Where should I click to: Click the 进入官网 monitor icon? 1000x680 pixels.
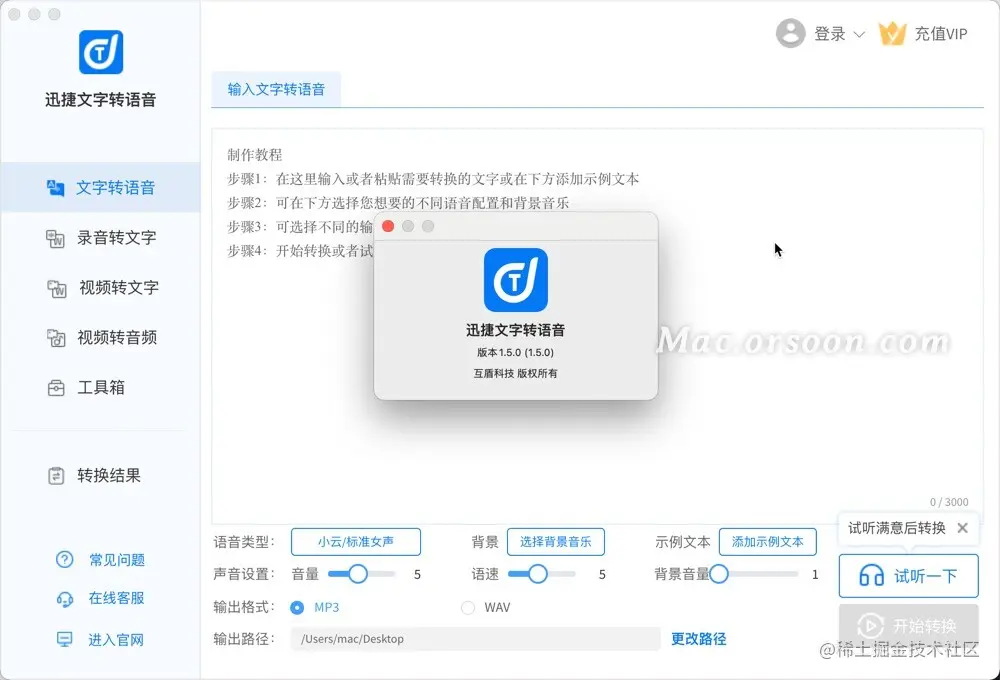(x=64, y=639)
